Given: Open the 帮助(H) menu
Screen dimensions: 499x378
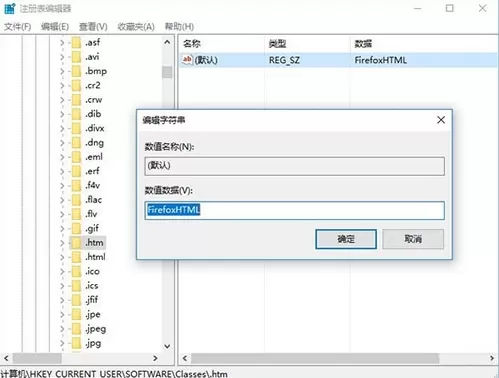Looking at the screenshot, I should (x=179, y=26).
